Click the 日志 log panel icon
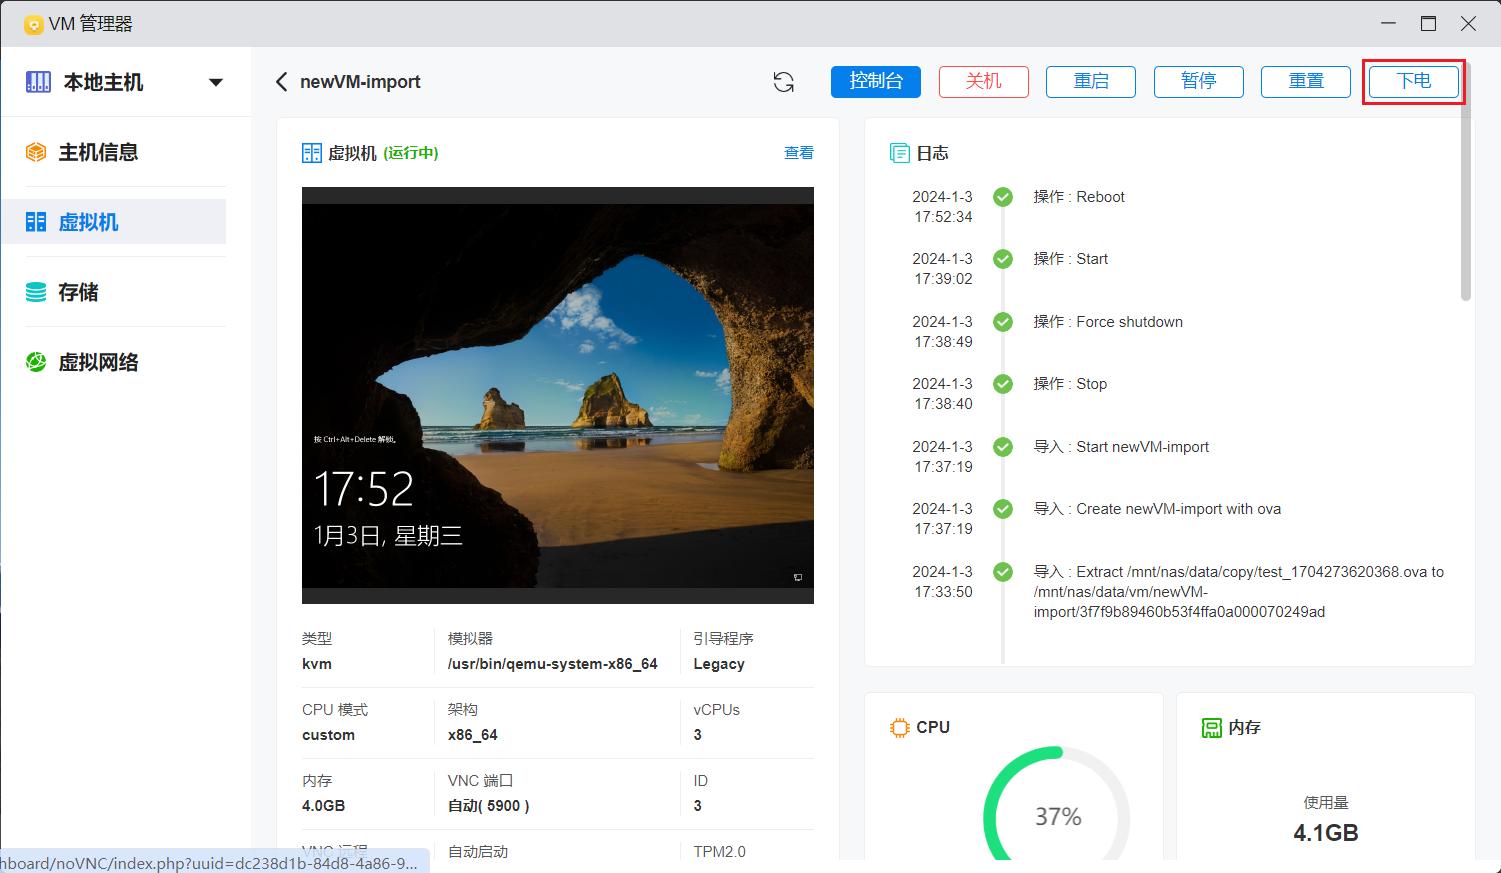This screenshot has height=873, width=1501. click(x=900, y=153)
